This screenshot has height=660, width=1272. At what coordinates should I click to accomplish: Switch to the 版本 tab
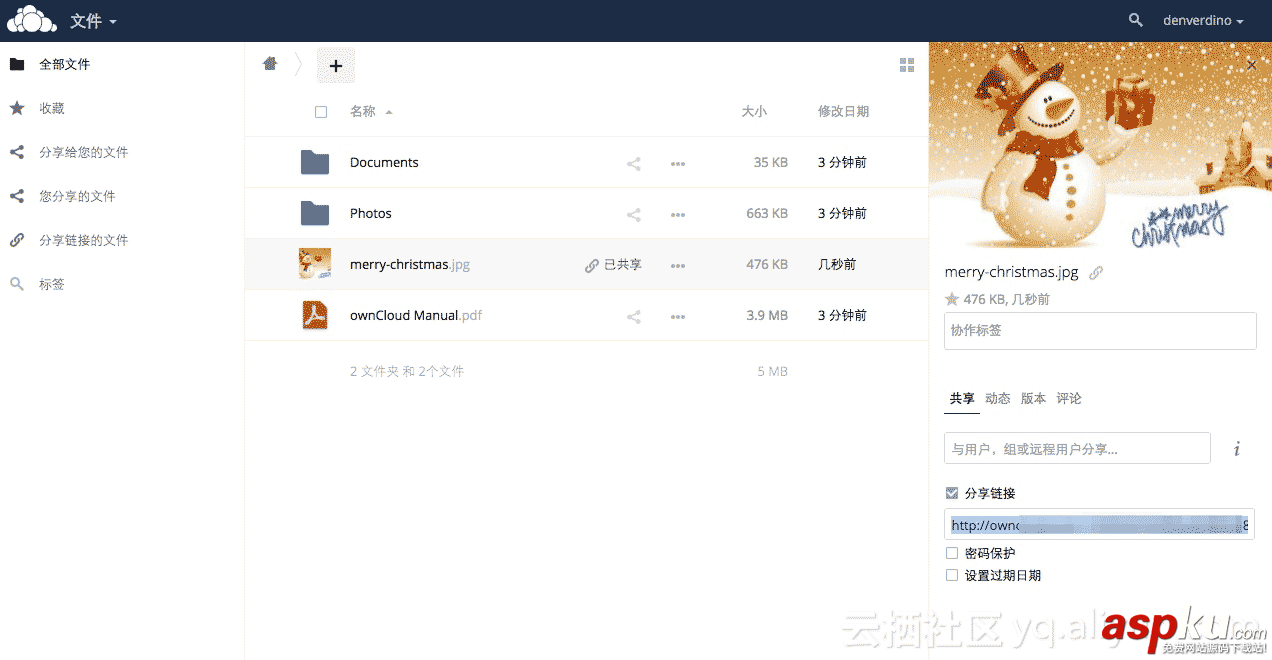tap(1033, 397)
